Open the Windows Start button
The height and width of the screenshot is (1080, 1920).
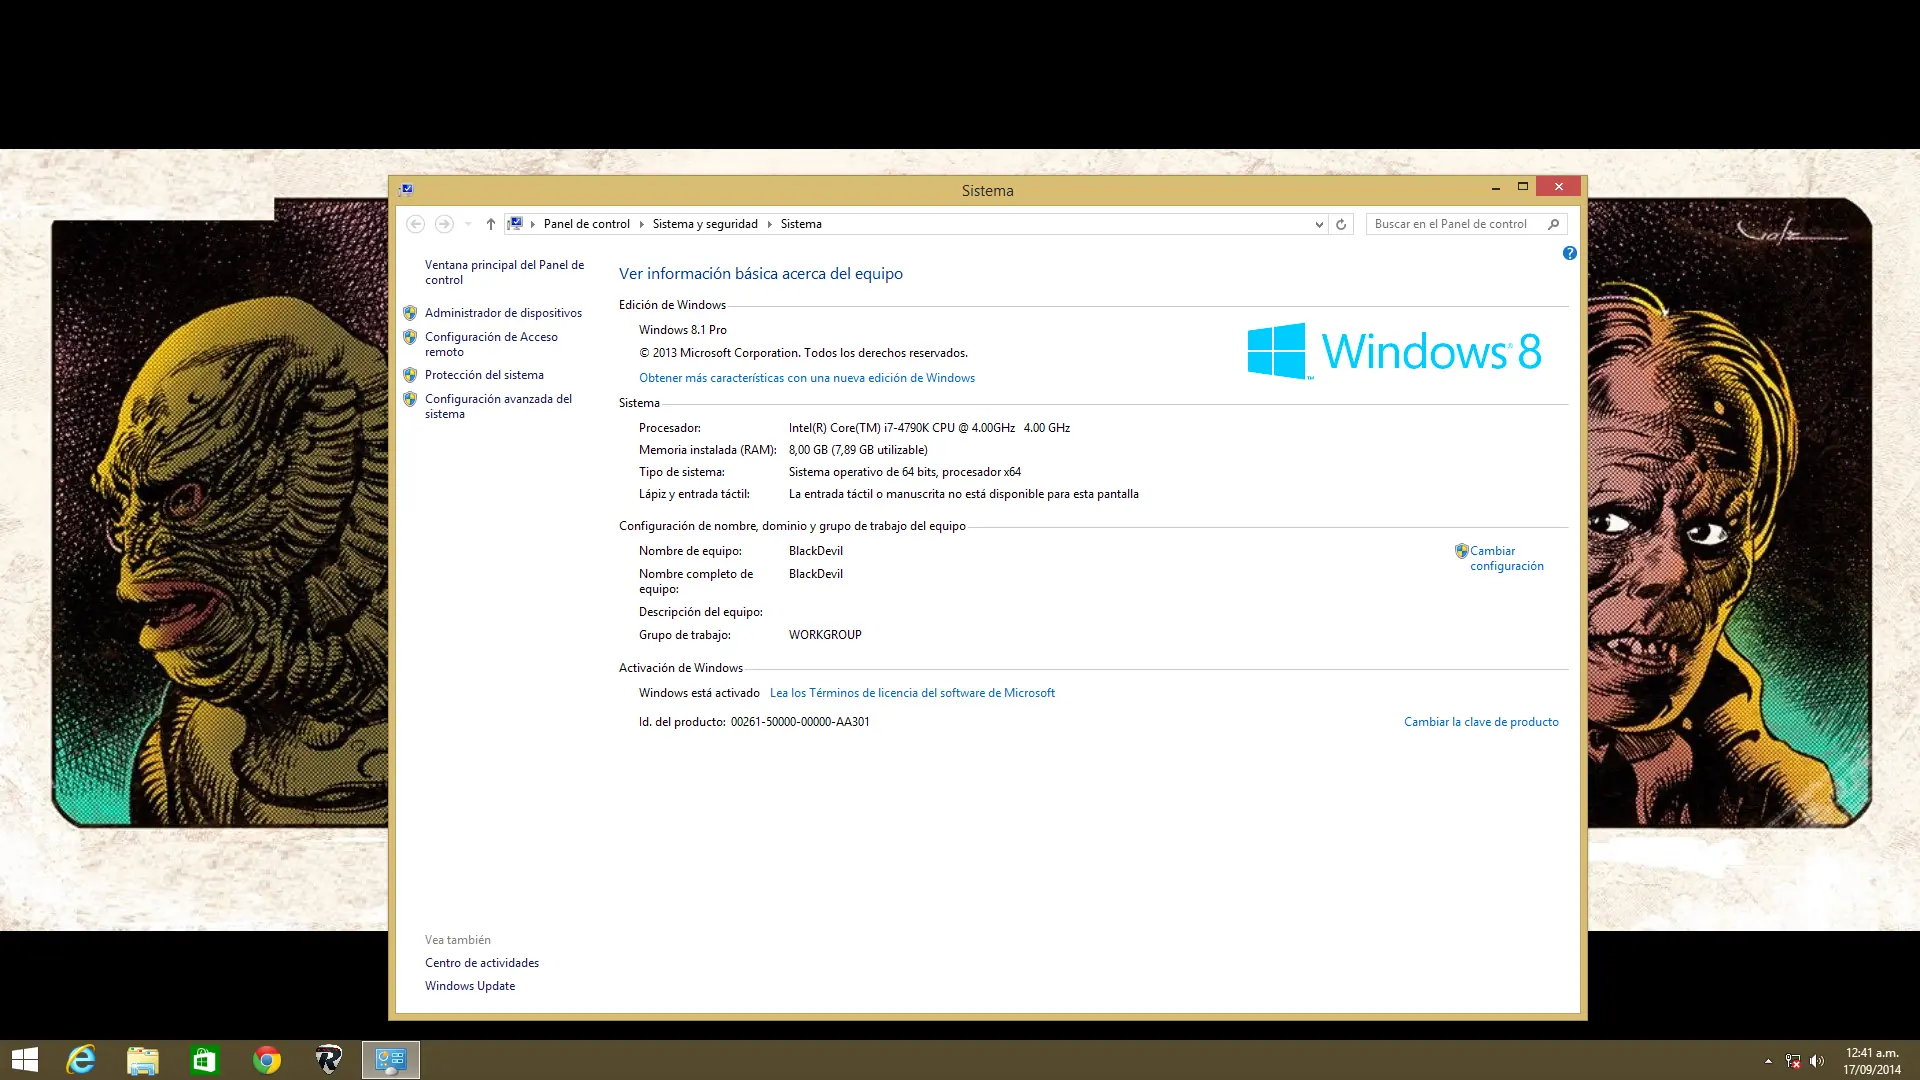click(25, 1060)
